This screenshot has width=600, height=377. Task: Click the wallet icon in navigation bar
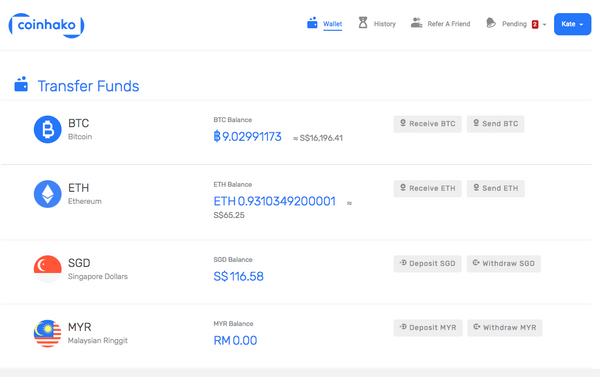click(312, 23)
